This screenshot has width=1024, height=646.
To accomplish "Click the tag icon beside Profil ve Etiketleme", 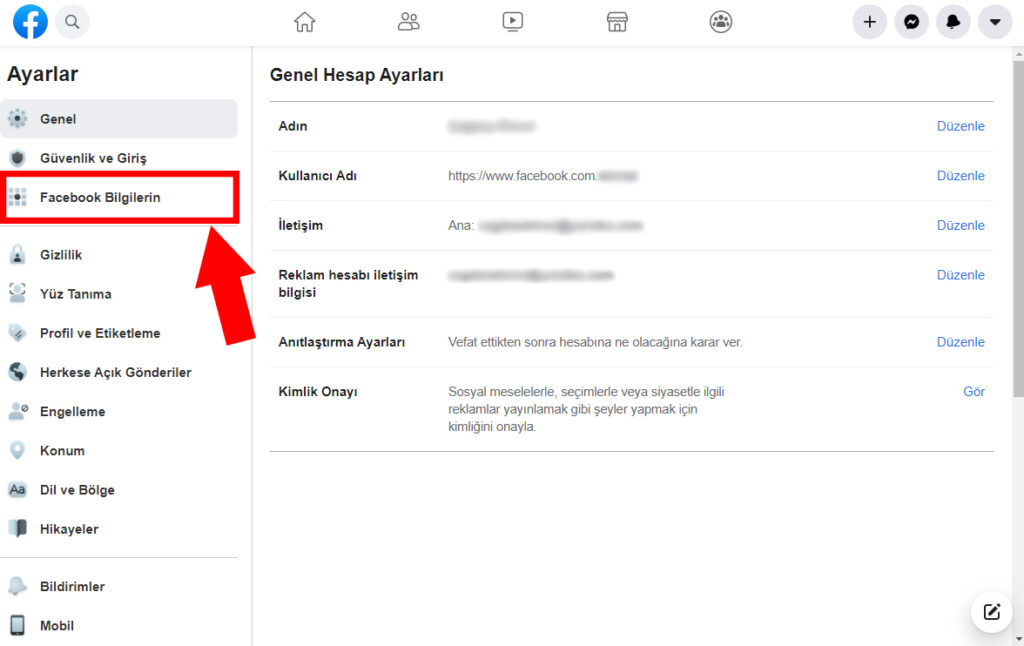I will point(18,333).
